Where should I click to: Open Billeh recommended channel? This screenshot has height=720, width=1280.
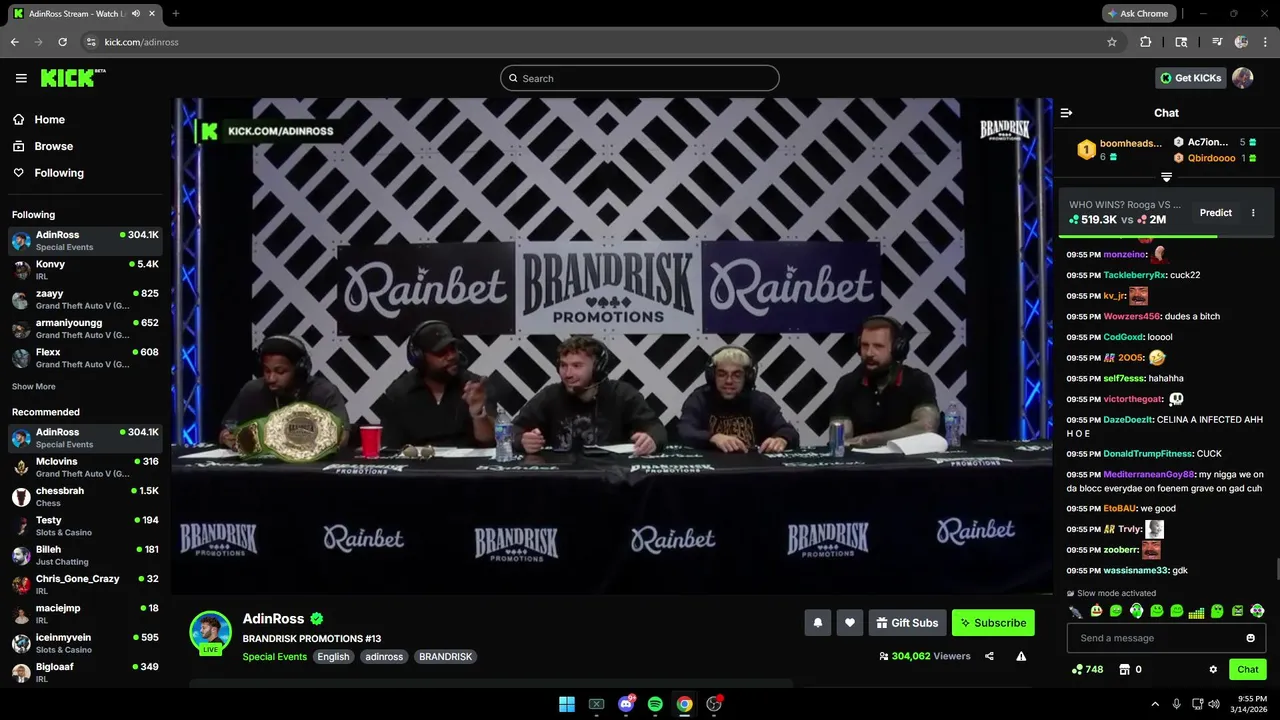click(x=85, y=555)
